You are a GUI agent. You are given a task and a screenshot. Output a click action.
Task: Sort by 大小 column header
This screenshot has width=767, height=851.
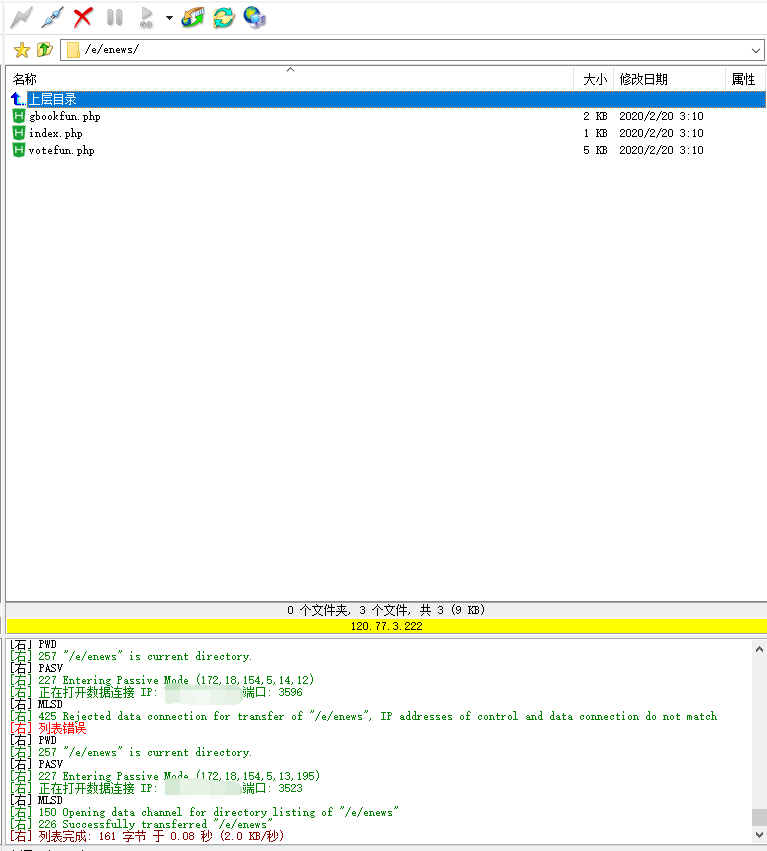[594, 79]
